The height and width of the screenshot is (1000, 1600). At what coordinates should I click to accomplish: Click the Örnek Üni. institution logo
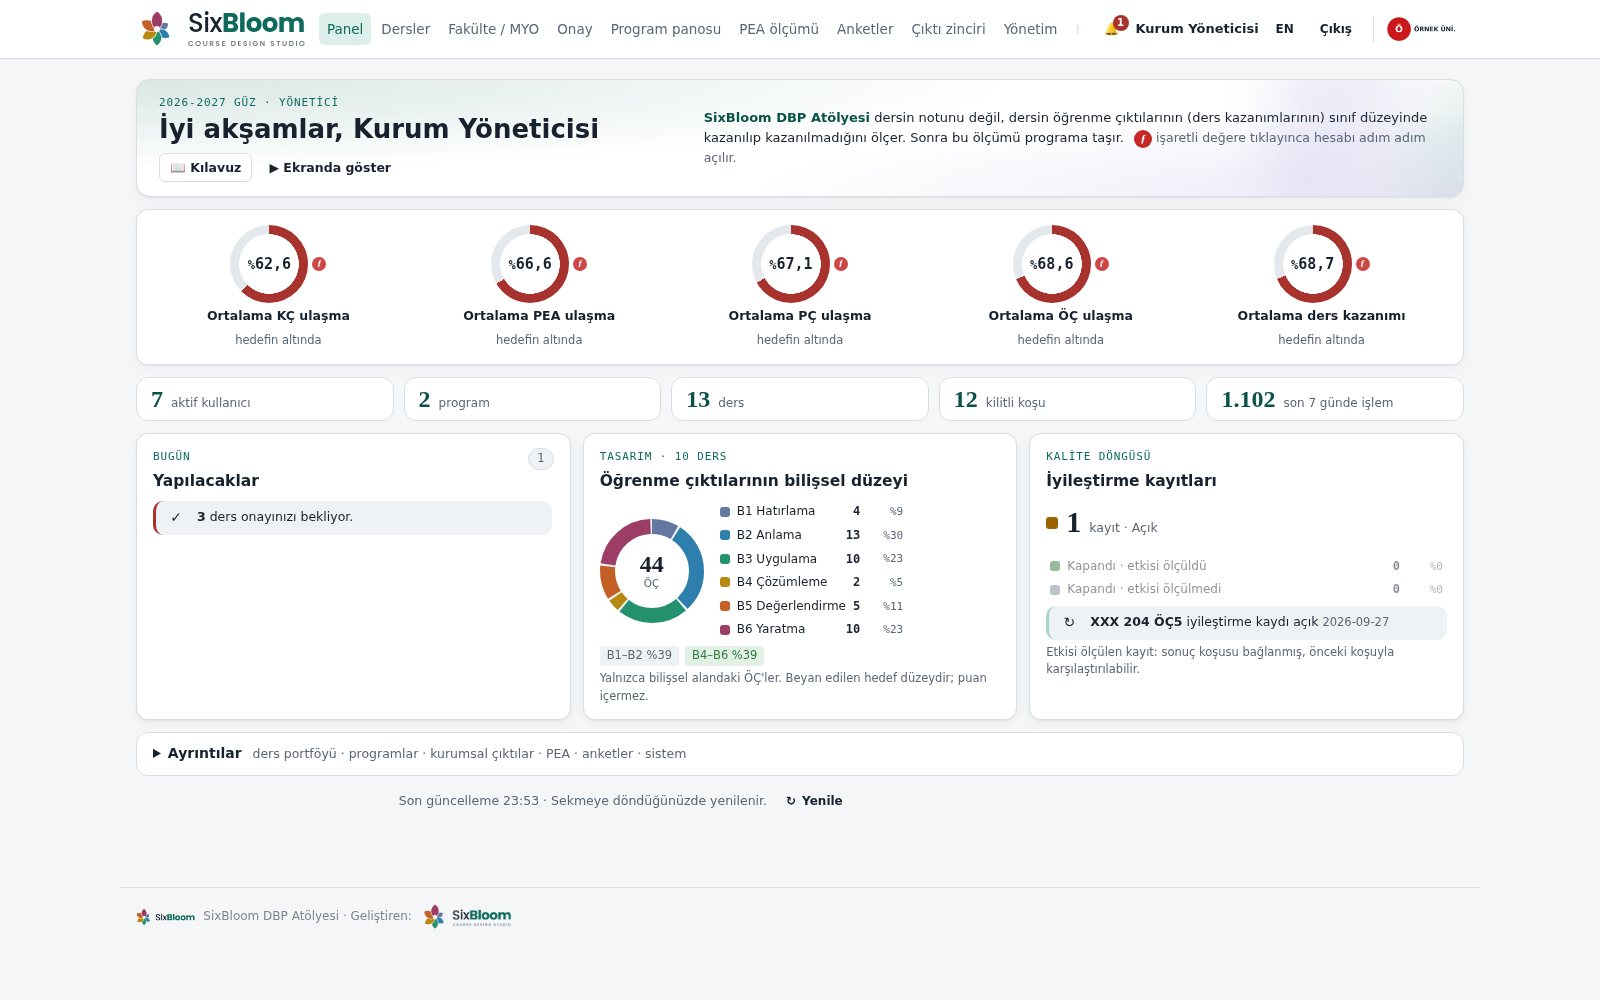click(1421, 29)
